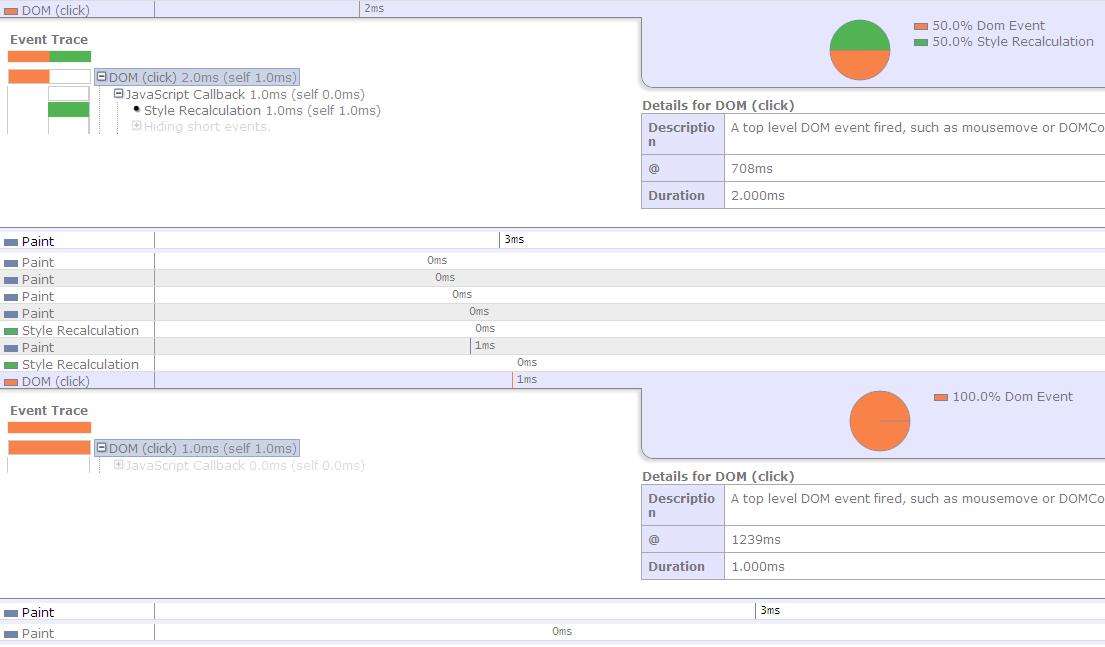
Task: Expand JavaScript Callback 0.0ms node
Action: tap(118, 464)
